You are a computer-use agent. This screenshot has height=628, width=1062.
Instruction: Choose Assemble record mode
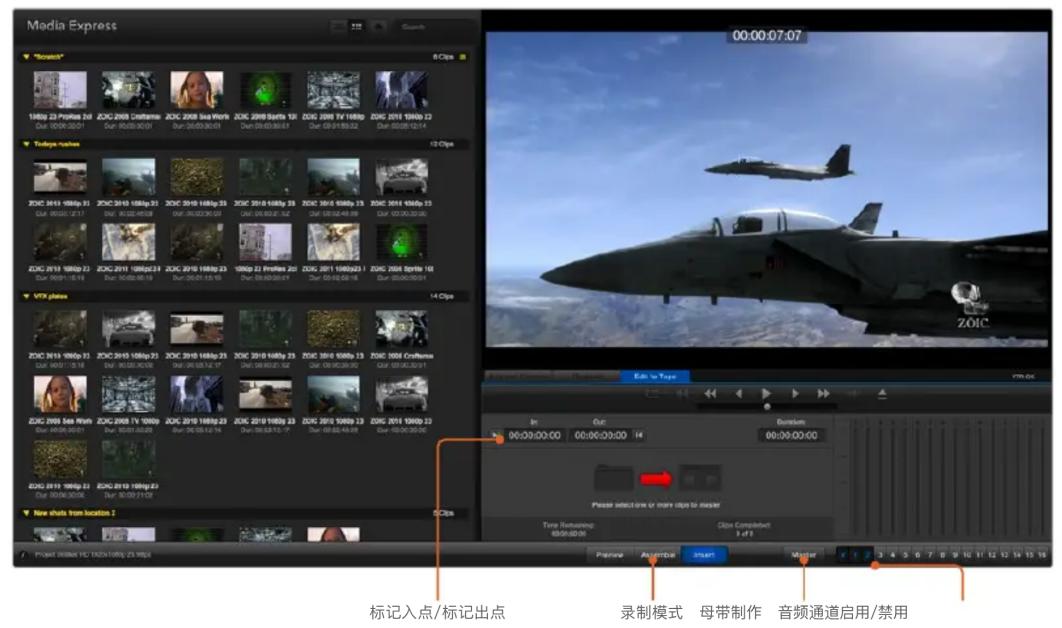[657, 555]
